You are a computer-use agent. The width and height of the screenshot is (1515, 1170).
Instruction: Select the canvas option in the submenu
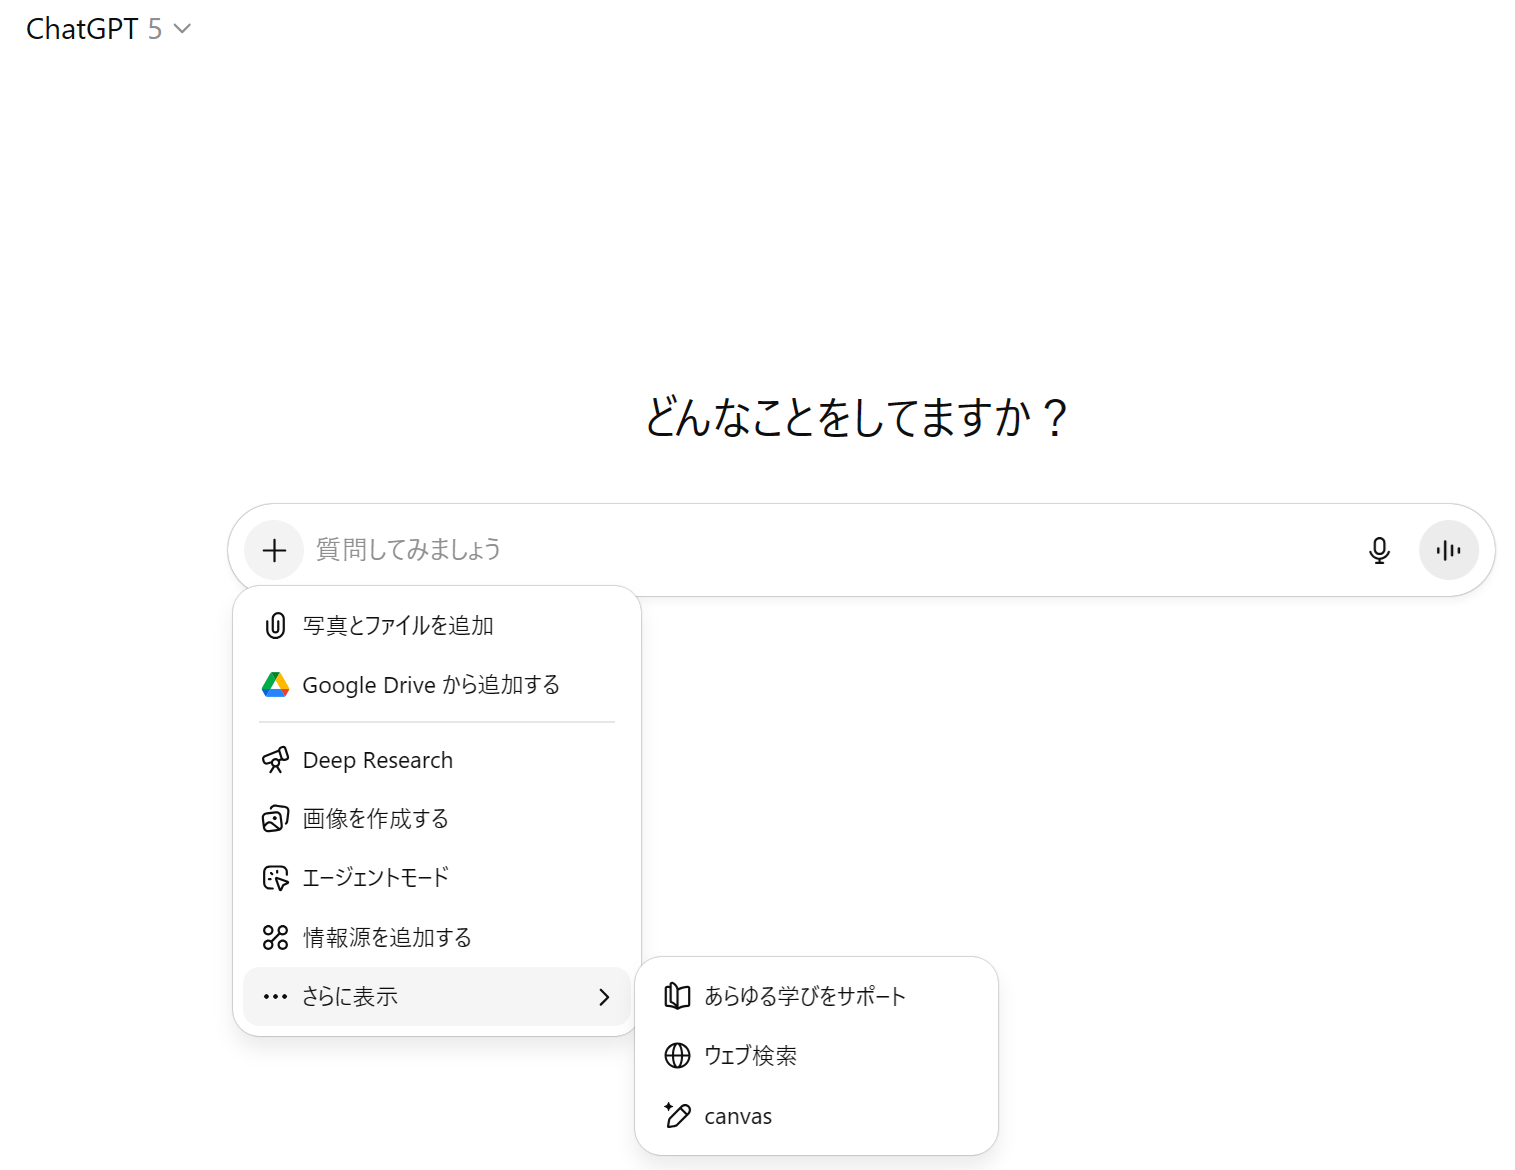click(738, 1116)
